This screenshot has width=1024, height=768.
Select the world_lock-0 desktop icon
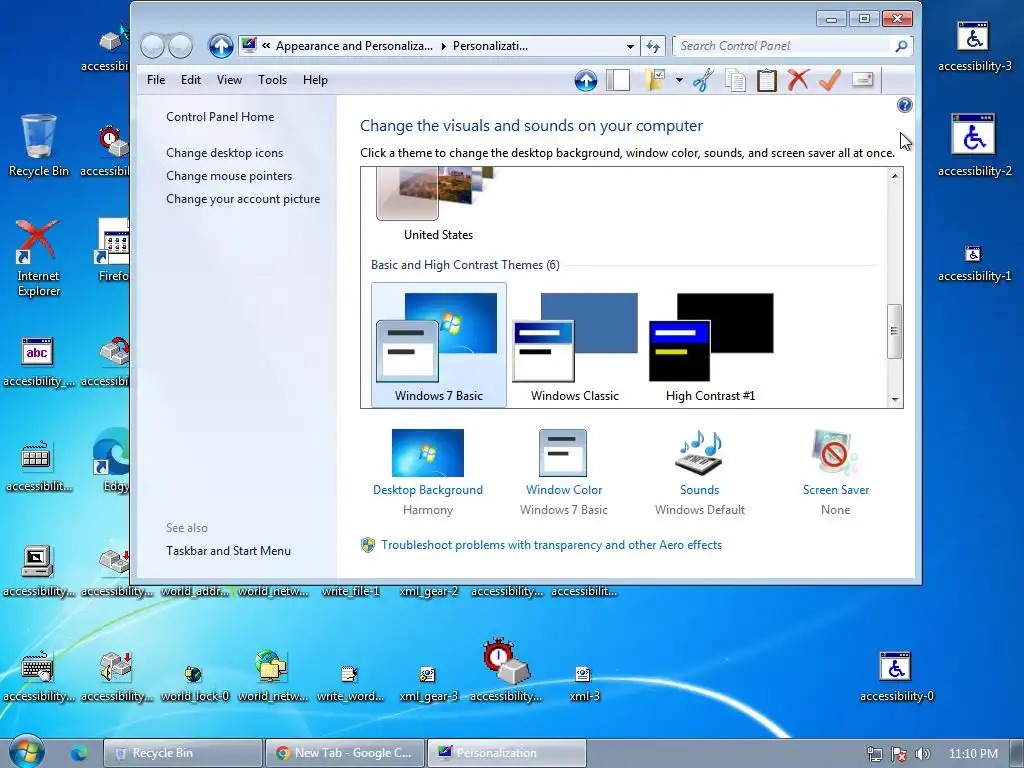pos(194,683)
